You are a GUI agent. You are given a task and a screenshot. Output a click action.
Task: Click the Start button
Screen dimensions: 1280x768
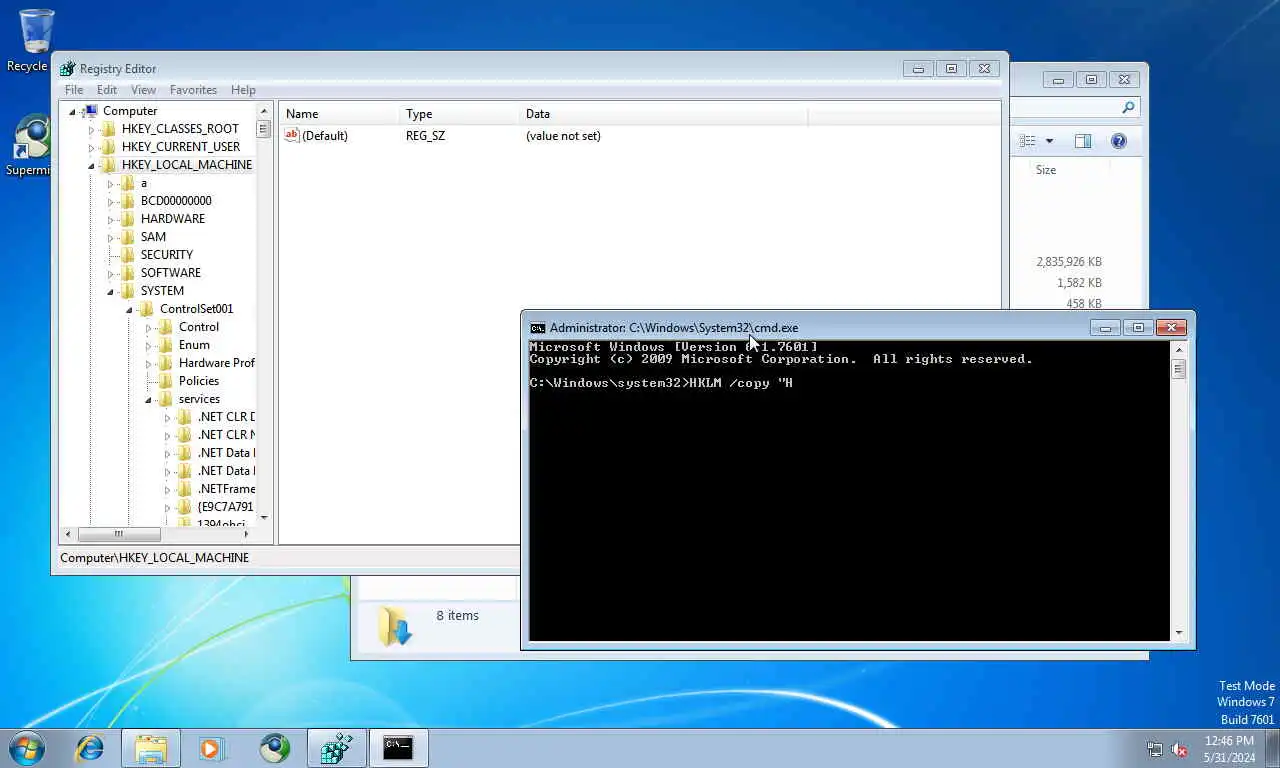point(27,748)
